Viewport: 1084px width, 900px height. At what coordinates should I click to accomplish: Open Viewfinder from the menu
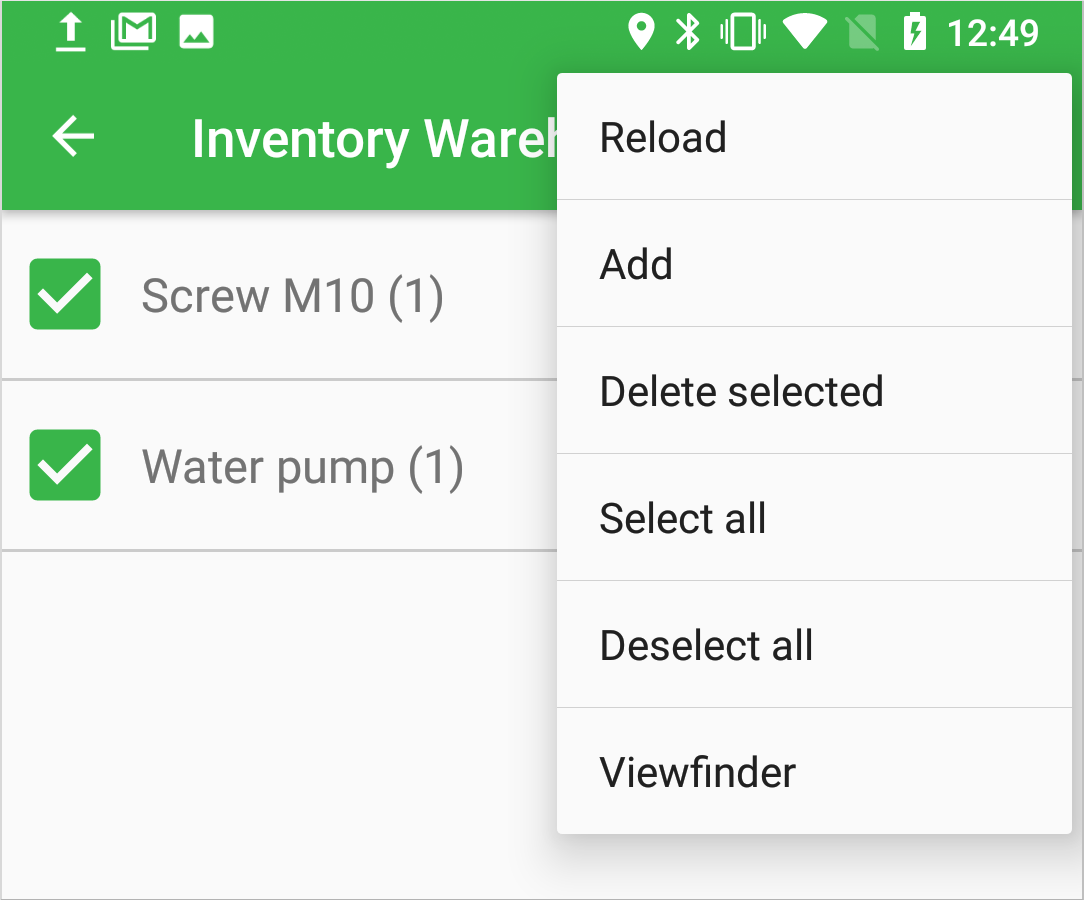pyautogui.click(x=698, y=773)
